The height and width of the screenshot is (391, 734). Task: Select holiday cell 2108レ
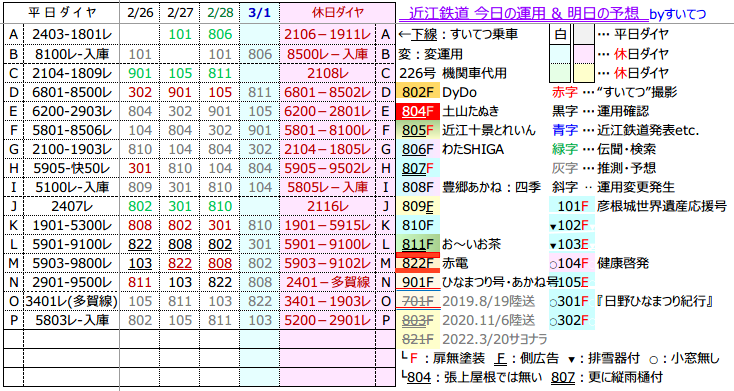328,73
